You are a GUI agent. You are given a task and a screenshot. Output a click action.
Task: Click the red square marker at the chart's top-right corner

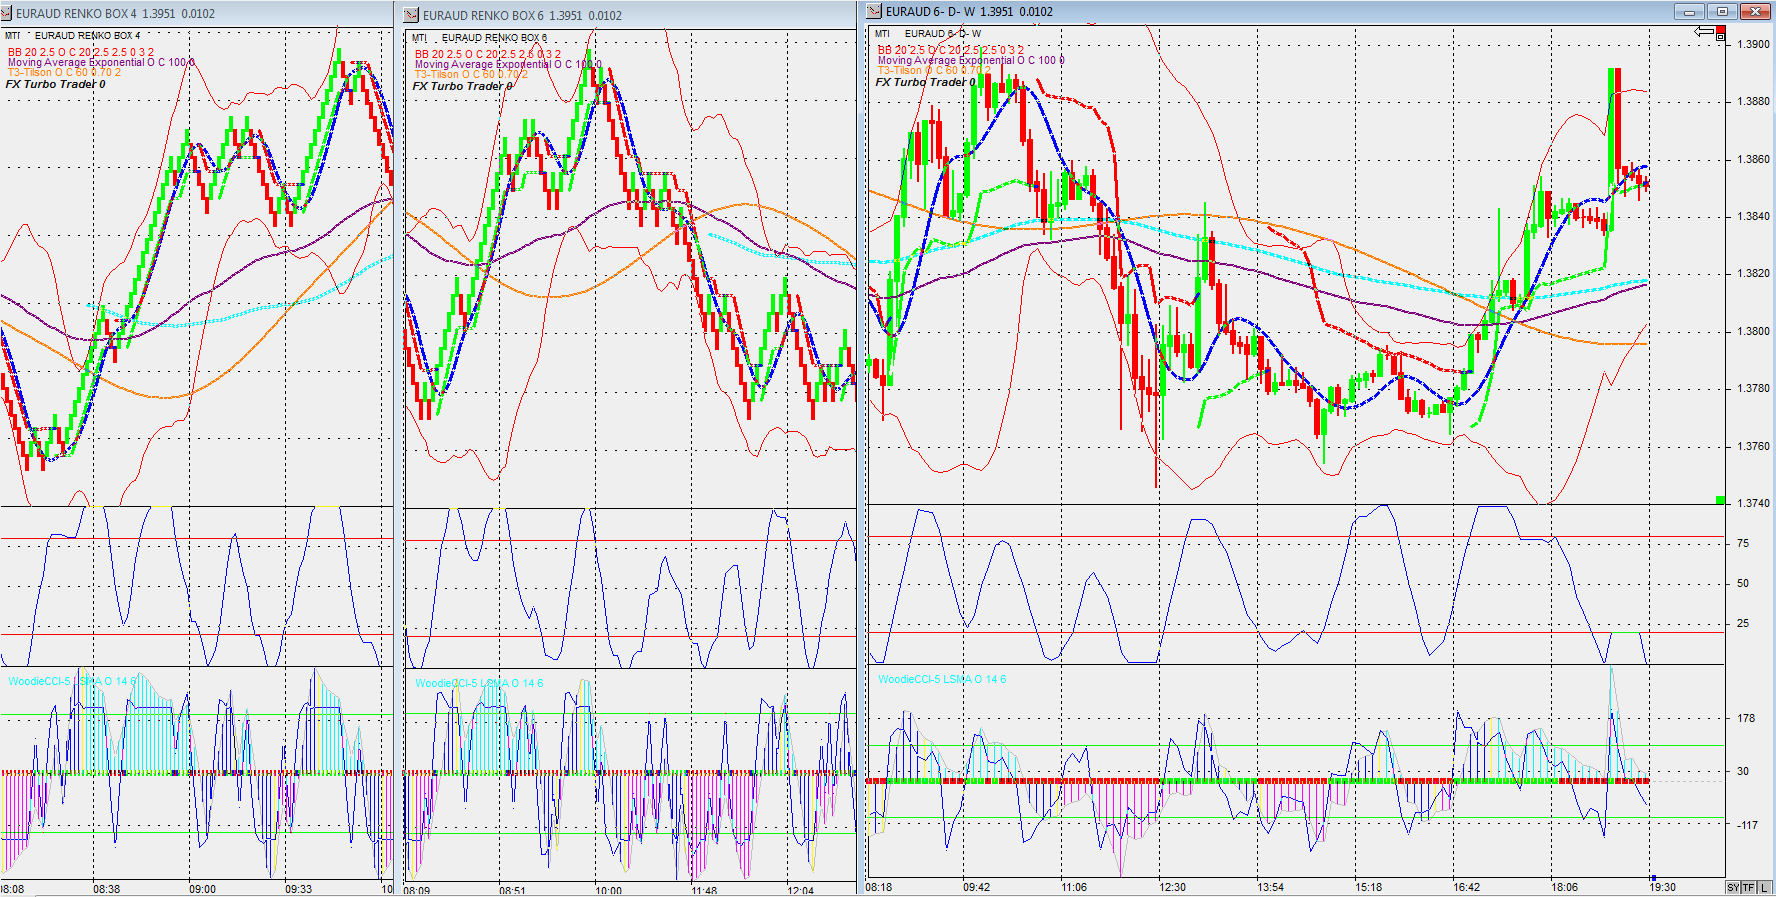tap(1720, 29)
